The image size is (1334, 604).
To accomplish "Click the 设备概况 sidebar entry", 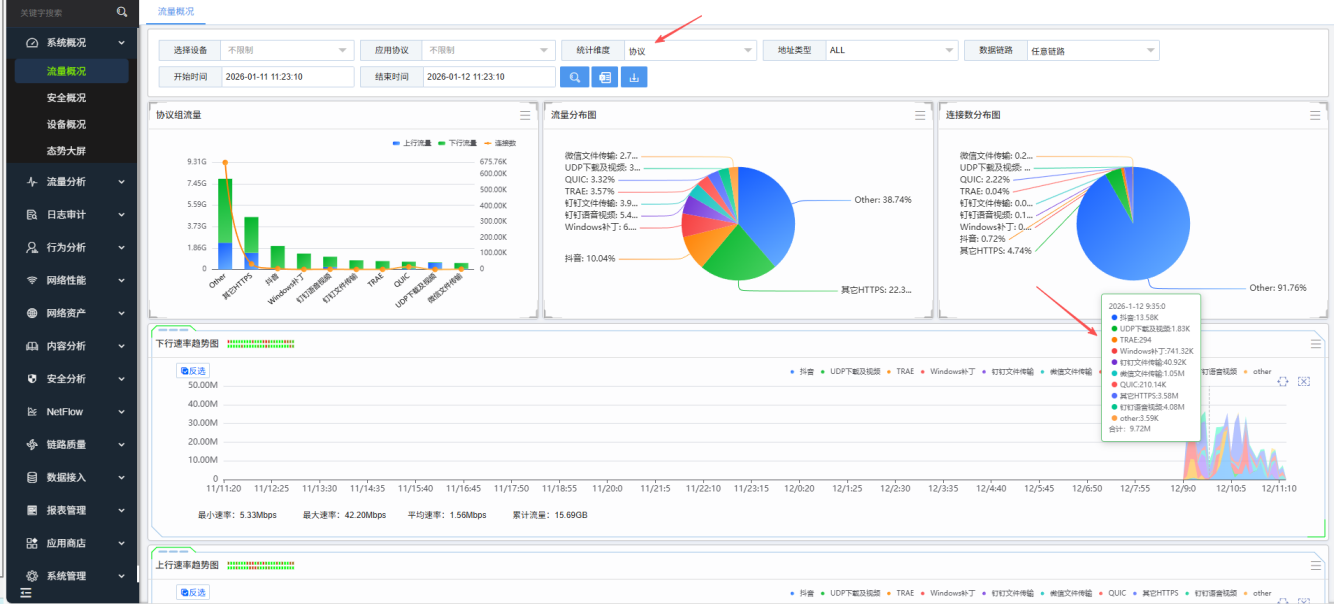I will pos(66,125).
